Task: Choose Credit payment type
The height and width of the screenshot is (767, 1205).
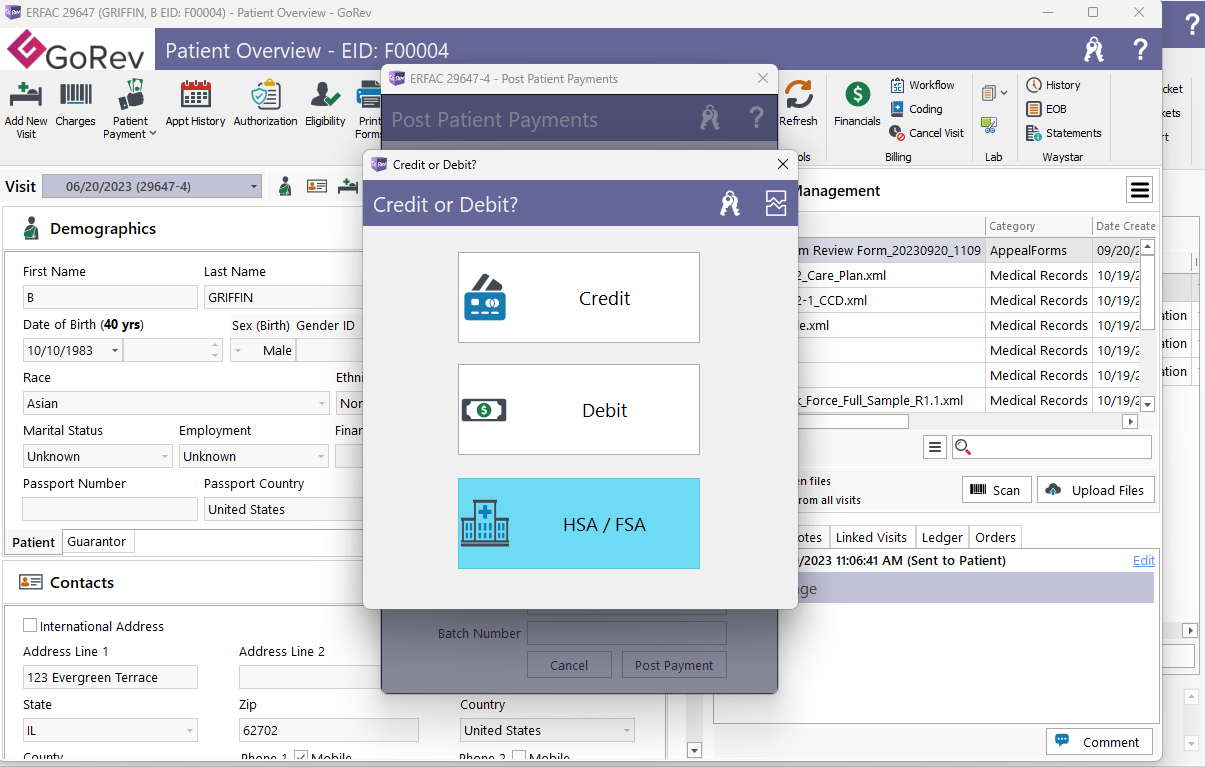Action: click(x=579, y=297)
